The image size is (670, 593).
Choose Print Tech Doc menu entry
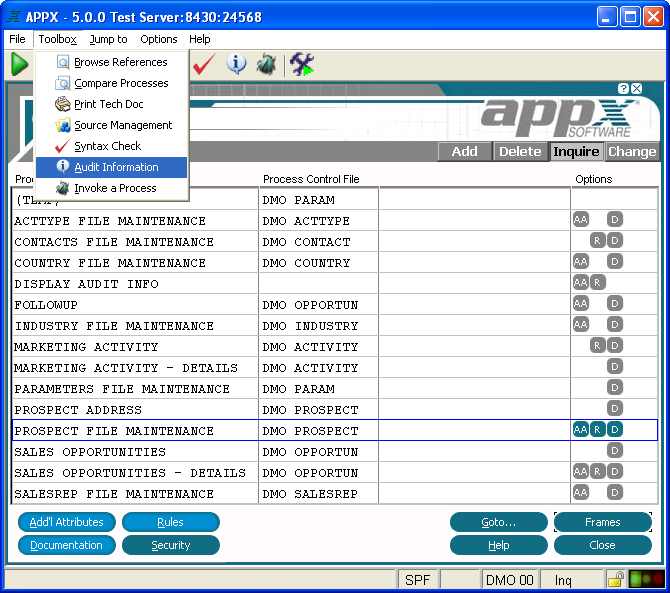pyautogui.click(x=112, y=104)
